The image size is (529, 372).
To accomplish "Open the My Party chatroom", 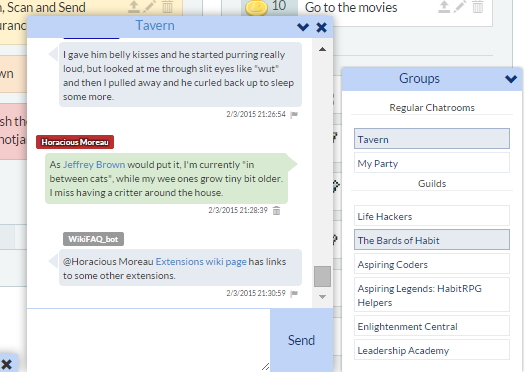I will click(x=431, y=163).
